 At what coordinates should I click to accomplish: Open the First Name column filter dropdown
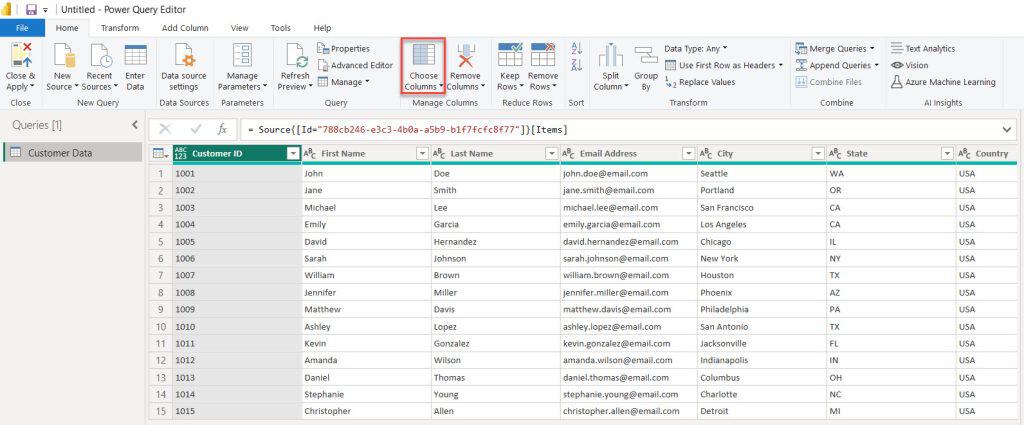point(422,153)
